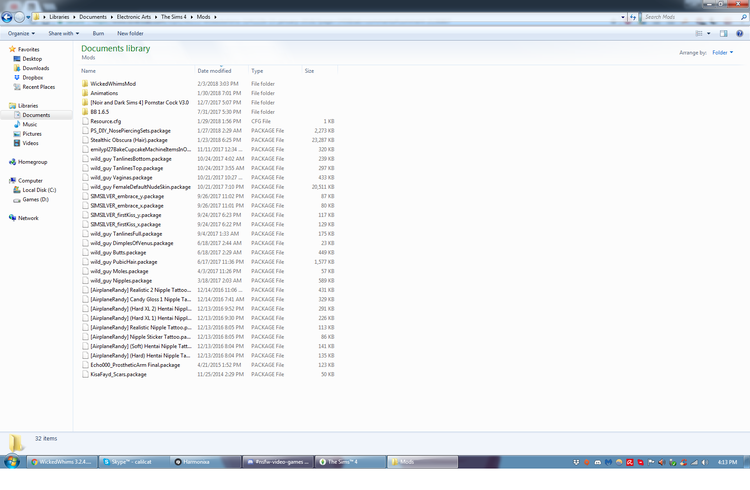
Task: Open the recent pages dropdown arrow
Action: click(x=28, y=17)
